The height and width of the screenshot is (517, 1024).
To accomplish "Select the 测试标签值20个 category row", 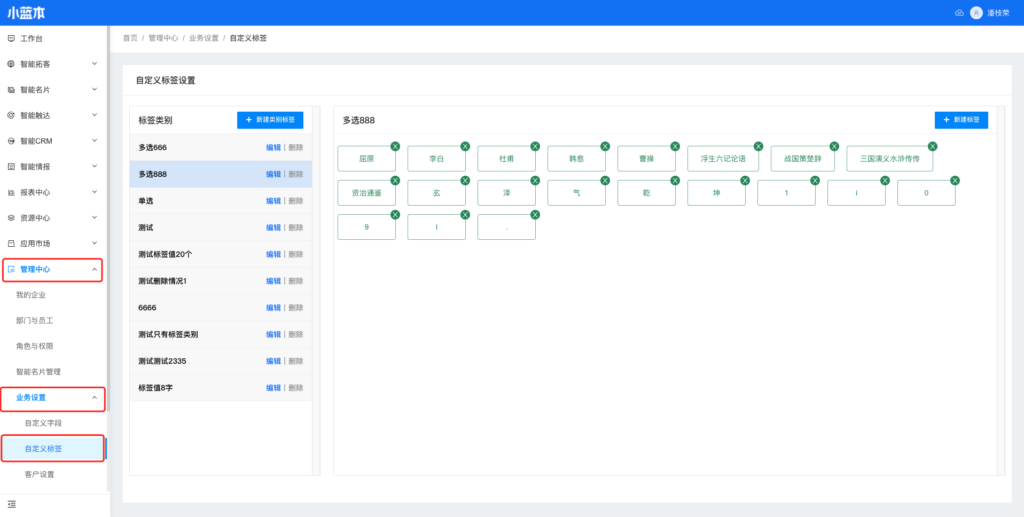I will point(180,254).
